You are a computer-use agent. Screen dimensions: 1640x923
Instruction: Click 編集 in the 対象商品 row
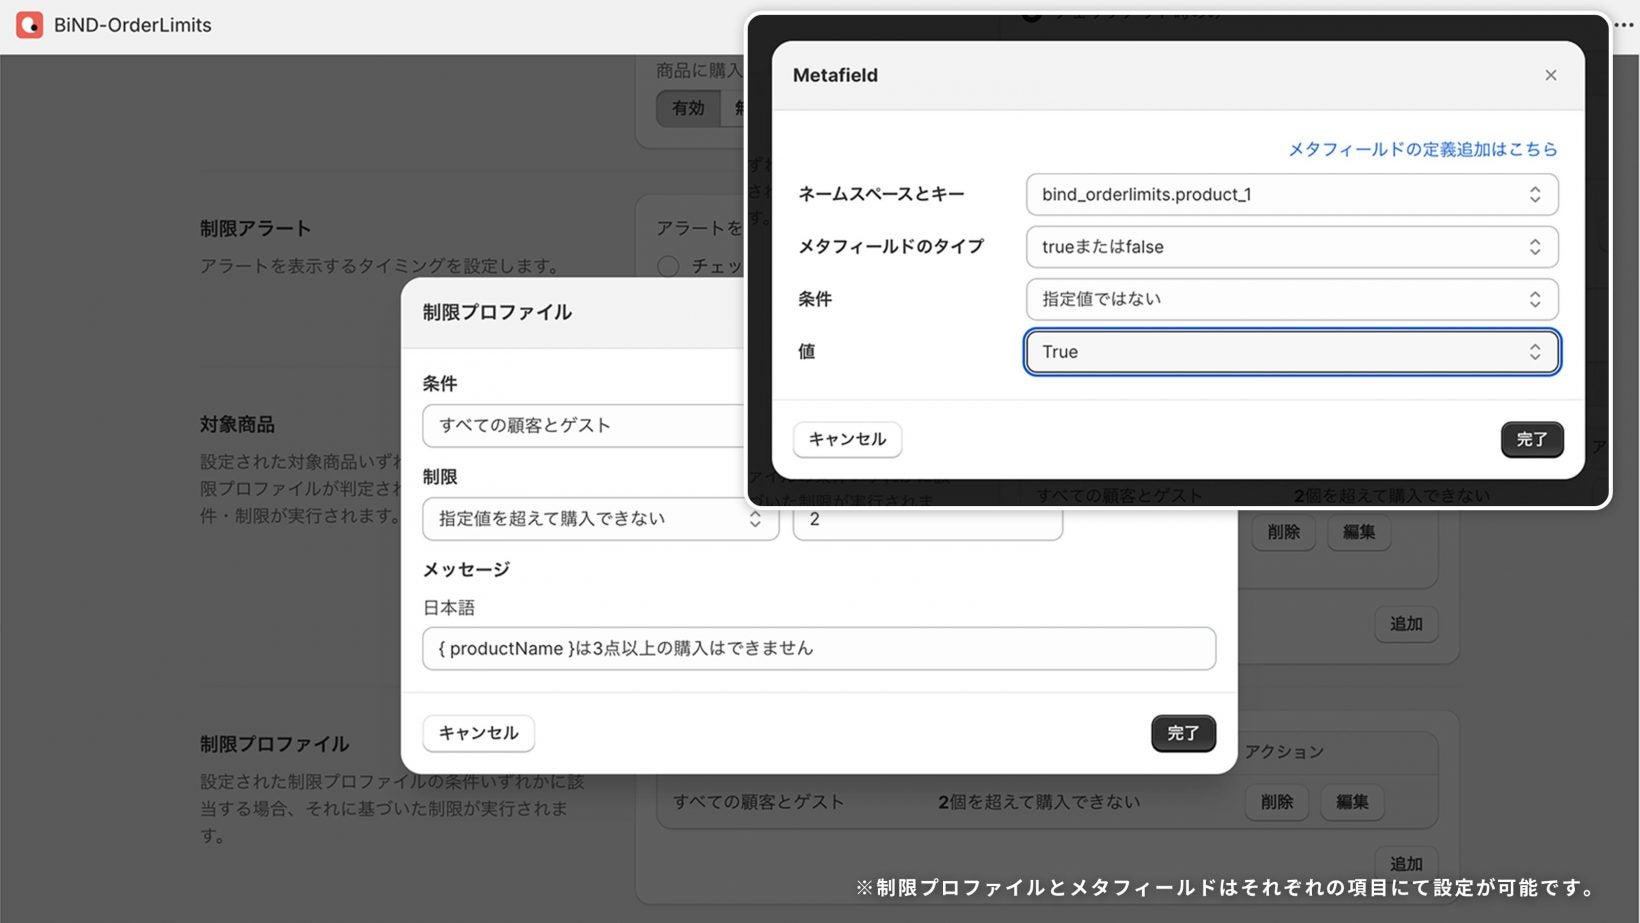1358,532
